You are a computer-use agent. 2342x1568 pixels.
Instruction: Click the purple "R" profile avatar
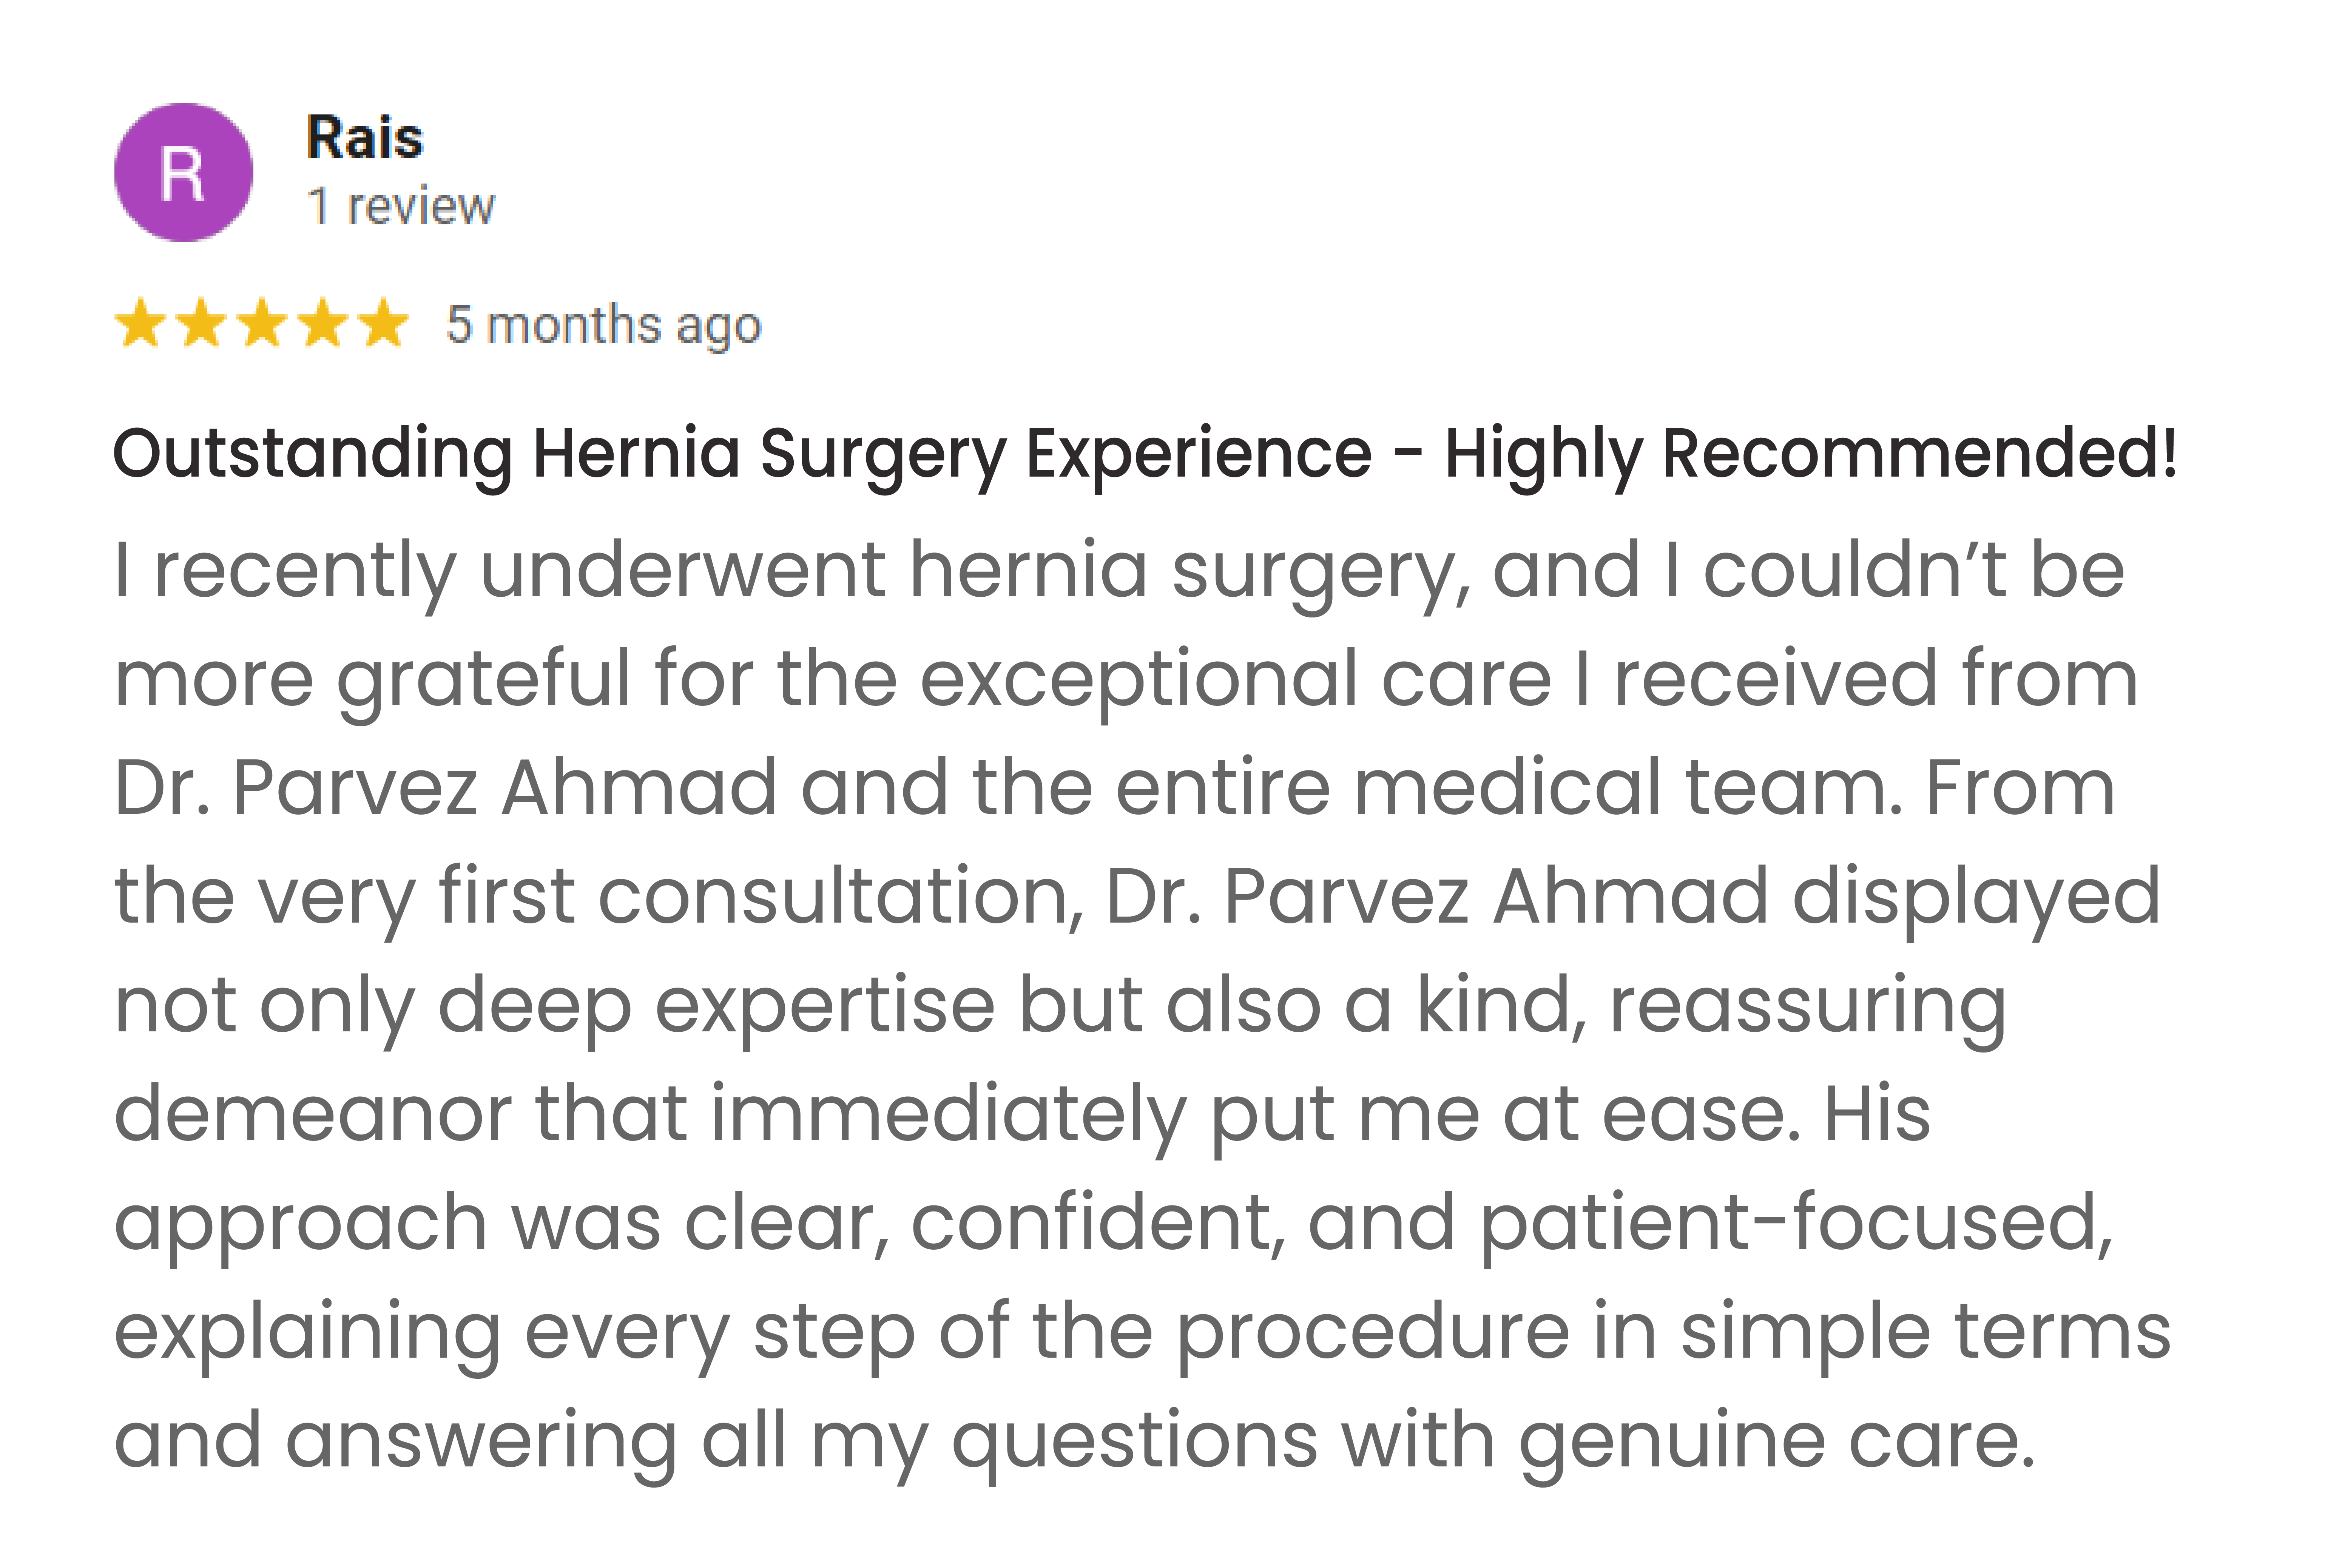[183, 172]
